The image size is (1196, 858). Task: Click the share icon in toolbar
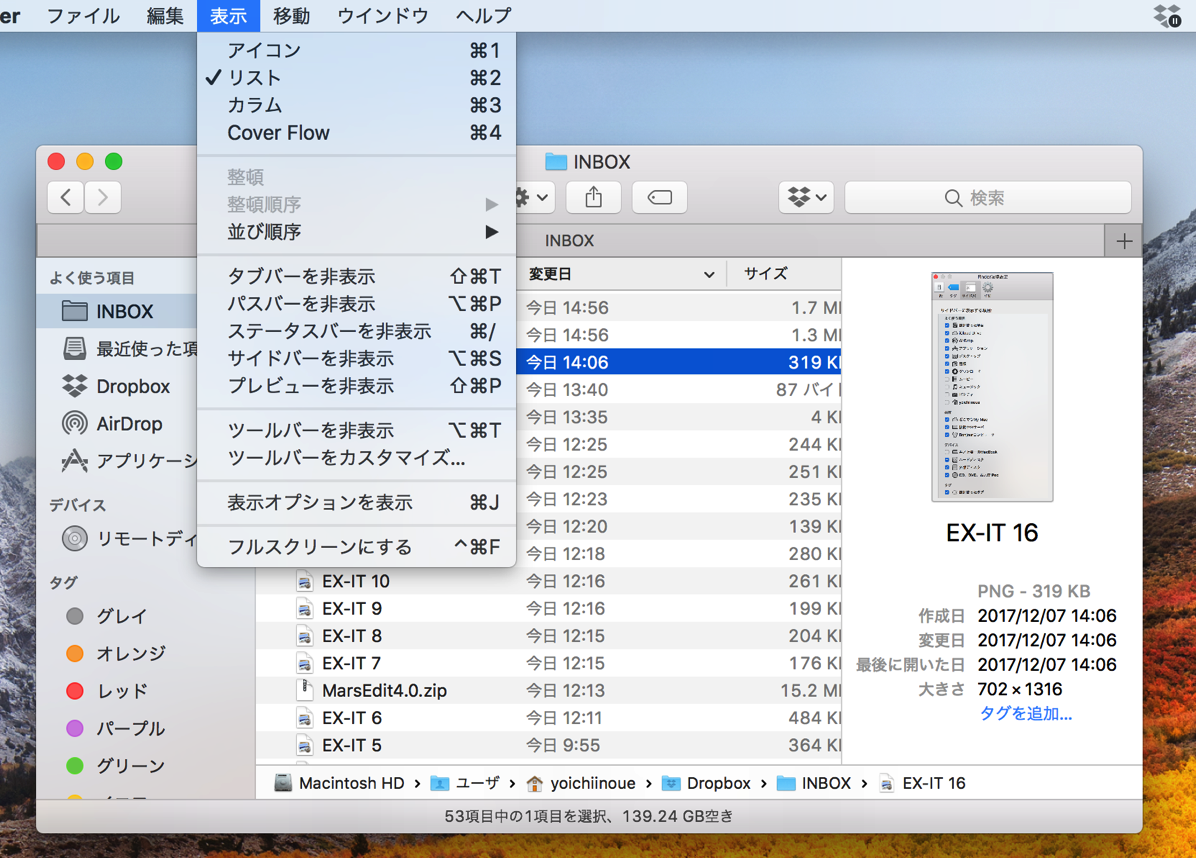(593, 198)
